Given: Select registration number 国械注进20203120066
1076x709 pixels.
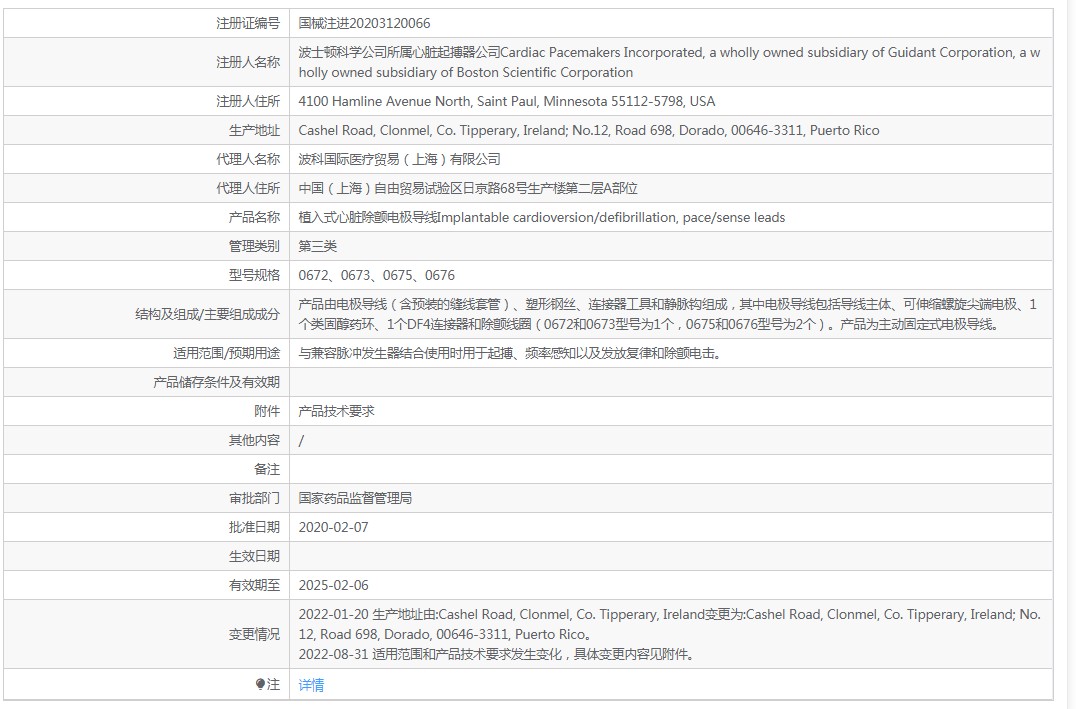Looking at the screenshot, I should [364, 23].
